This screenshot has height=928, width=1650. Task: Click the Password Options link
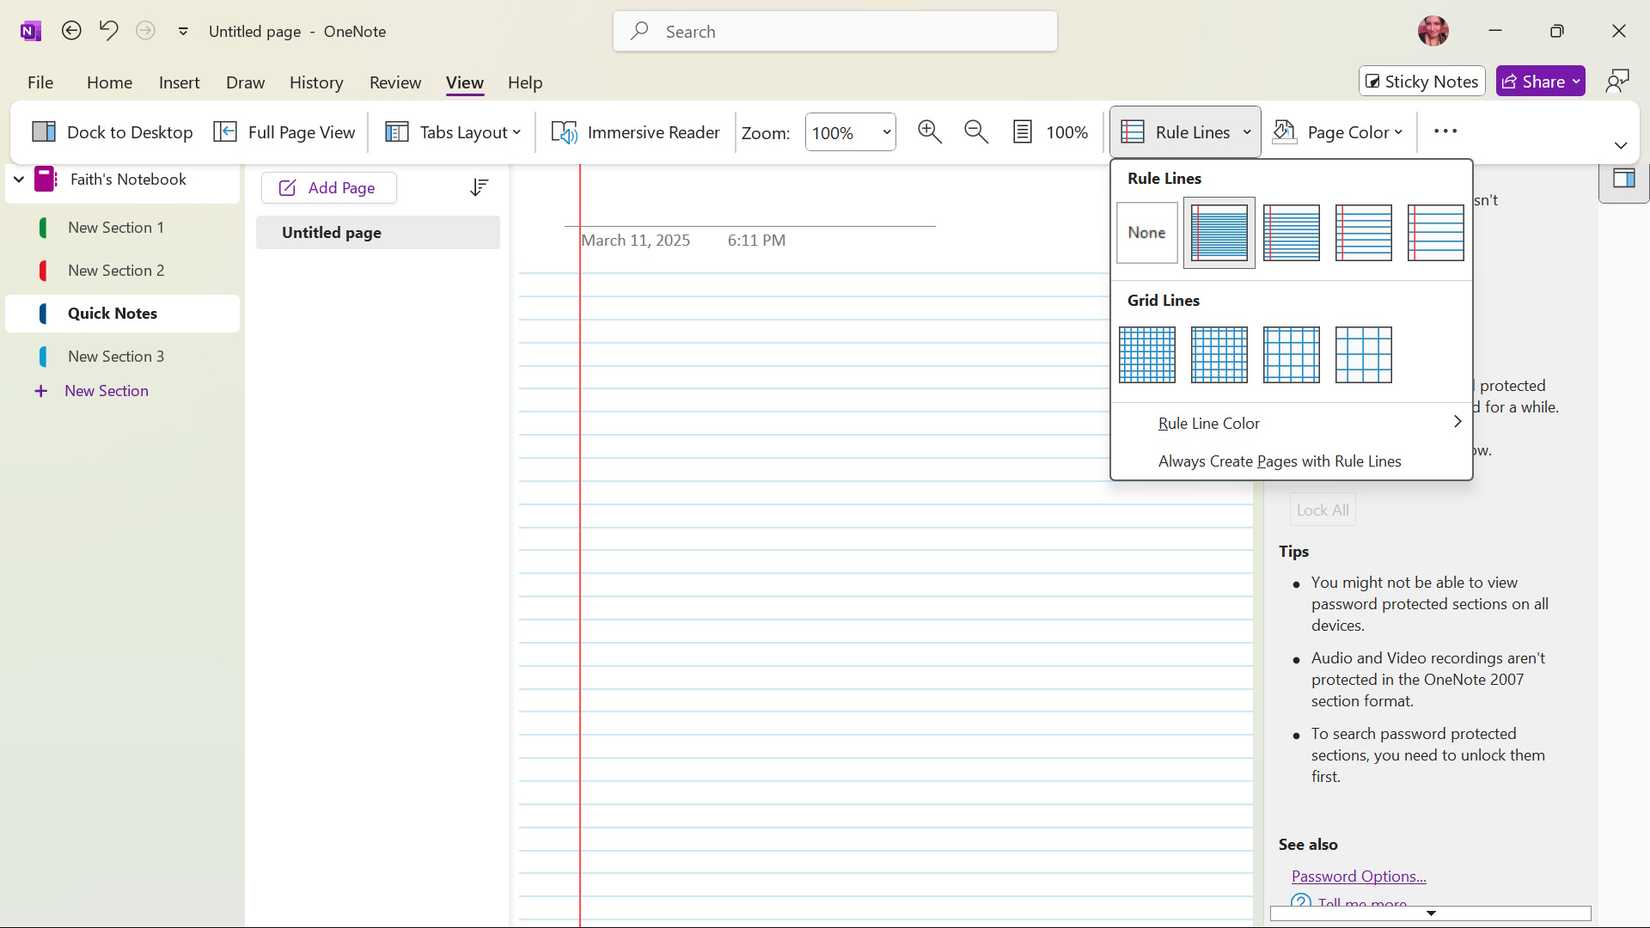pos(1357,875)
